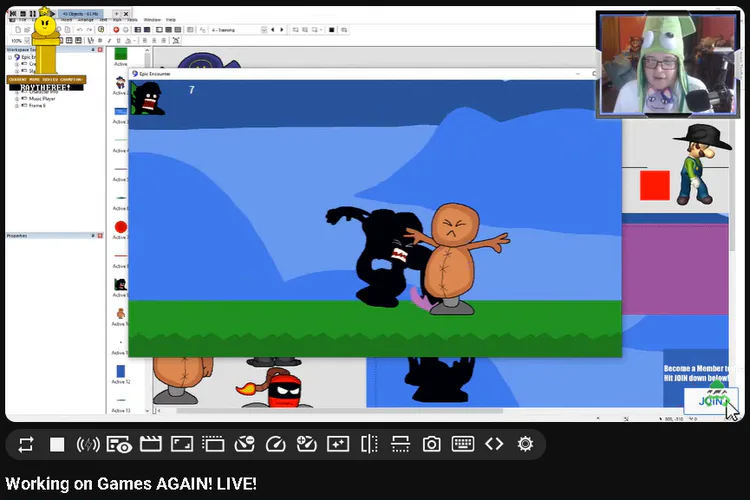Screen dimensions: 750x500
Task: Click the camera screenshot icon
Action: (431, 444)
